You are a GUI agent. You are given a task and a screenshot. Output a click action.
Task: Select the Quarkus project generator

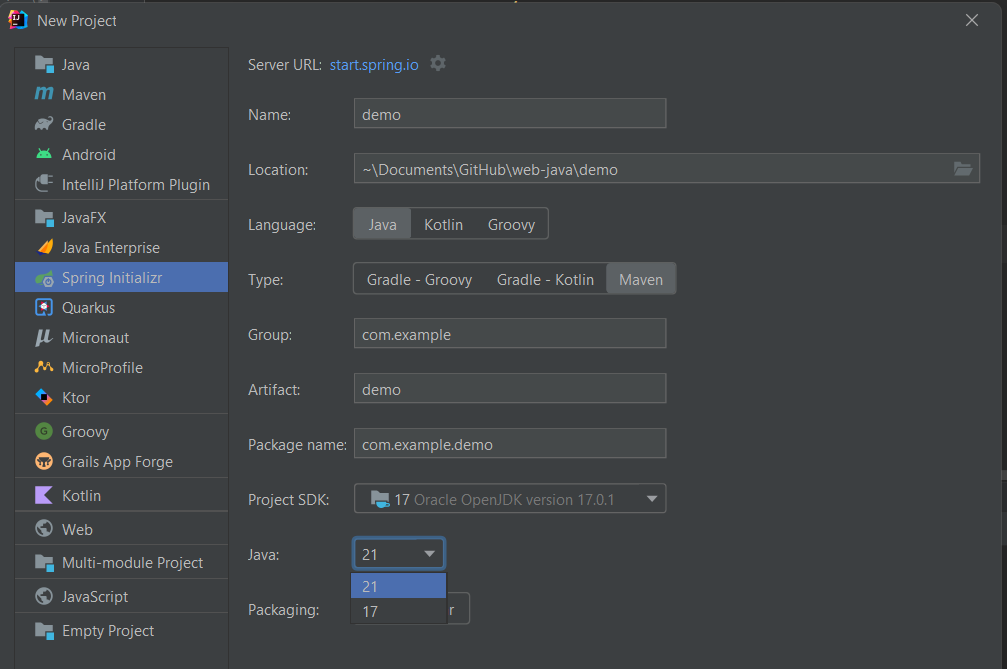click(x=121, y=308)
